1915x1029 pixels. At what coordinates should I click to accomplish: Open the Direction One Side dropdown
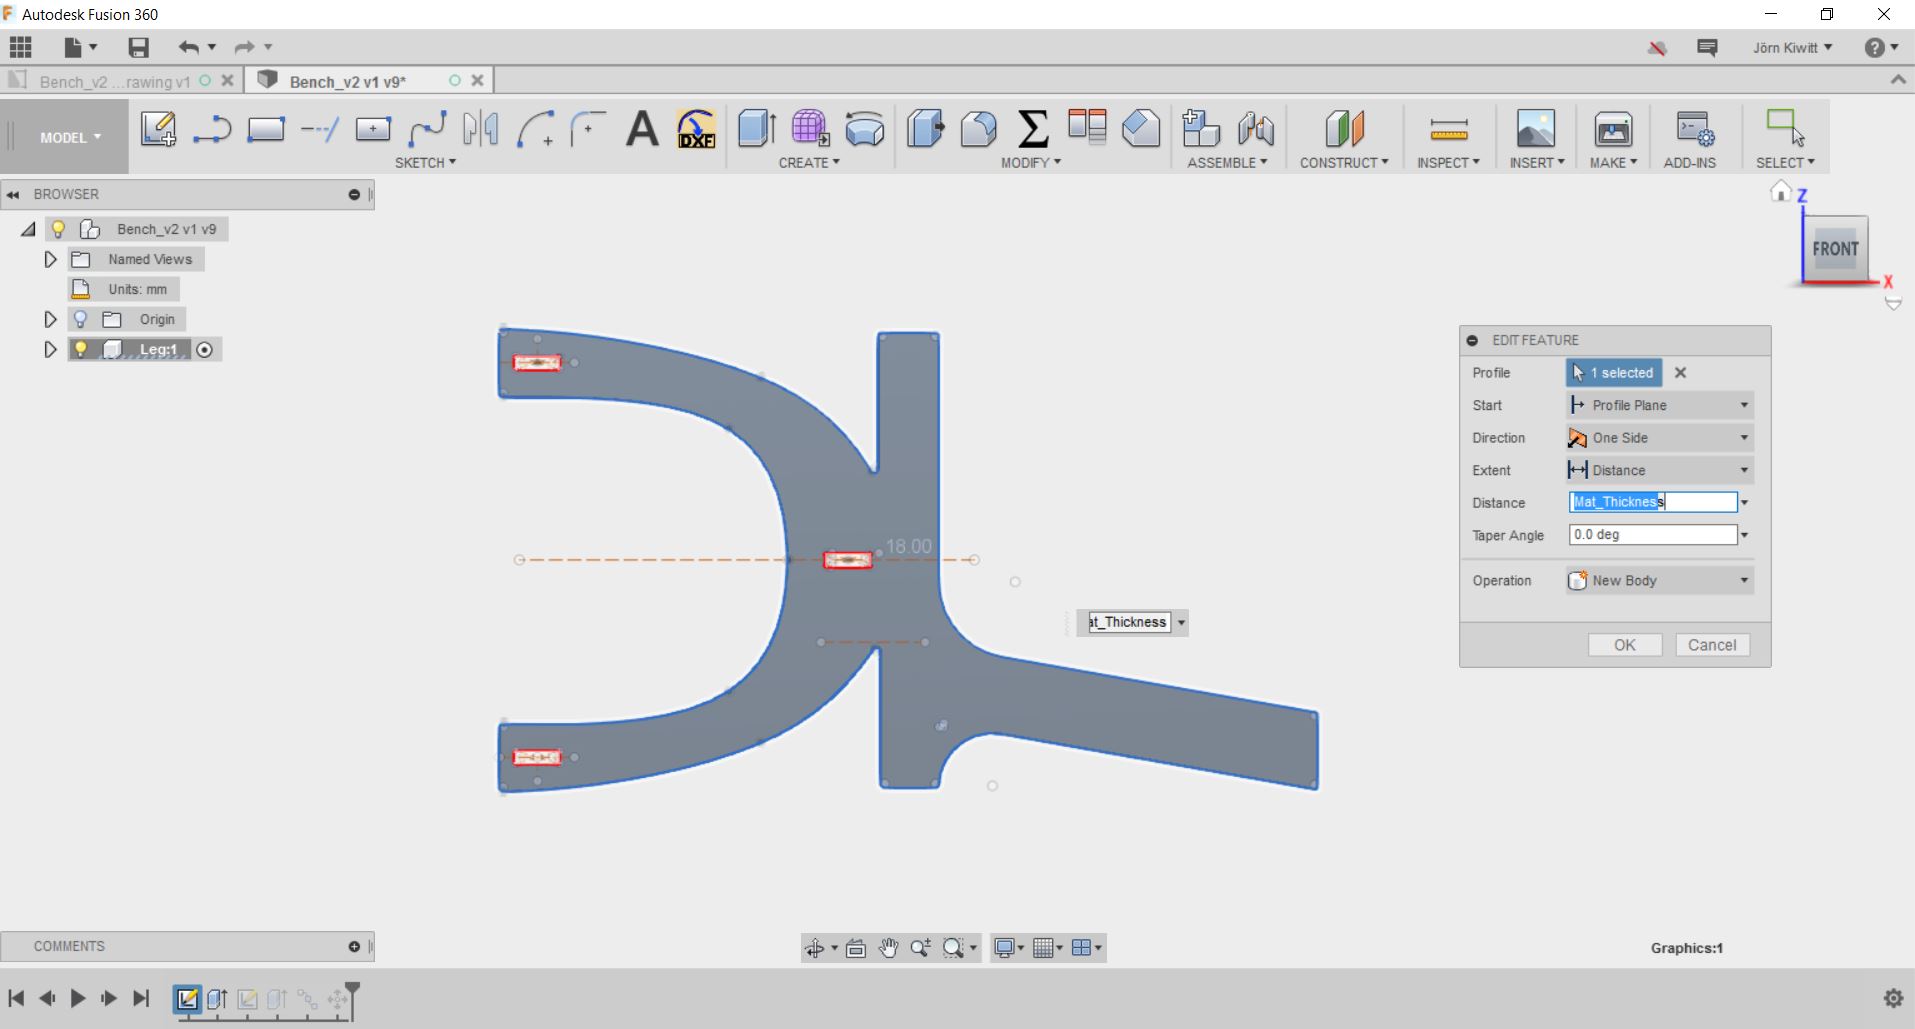[1659, 438]
